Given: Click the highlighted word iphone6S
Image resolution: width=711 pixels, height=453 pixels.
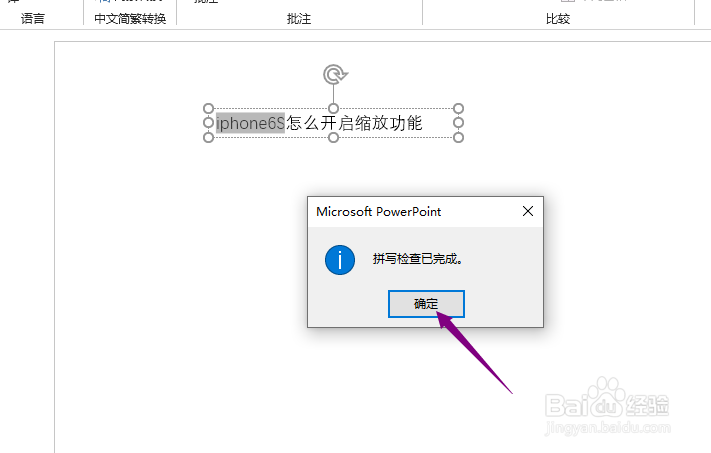Looking at the screenshot, I should pos(250,123).
